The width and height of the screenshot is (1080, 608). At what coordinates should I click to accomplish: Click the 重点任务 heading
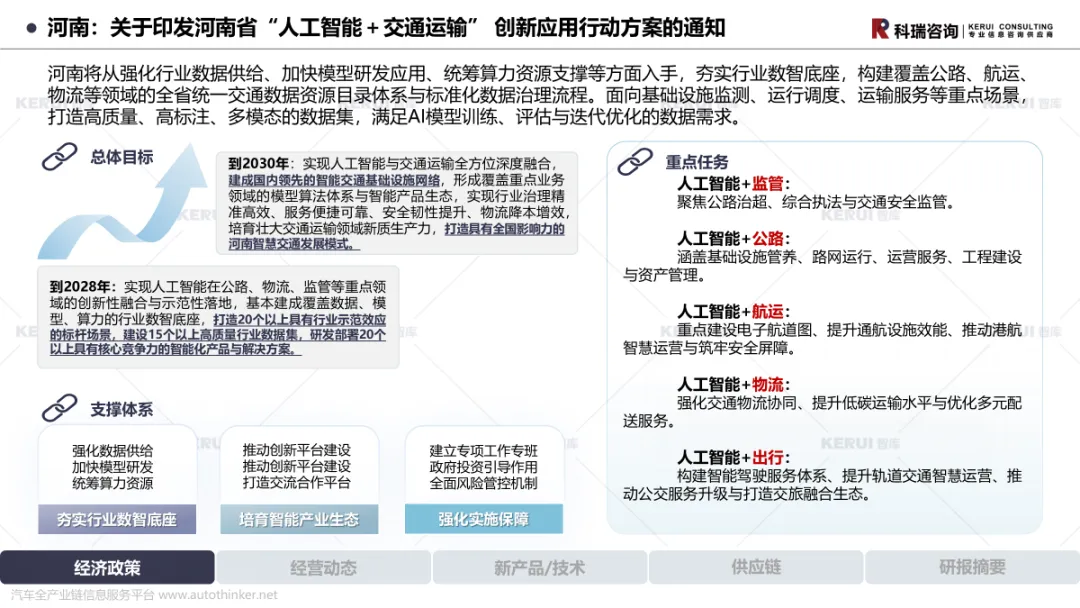tap(696, 163)
